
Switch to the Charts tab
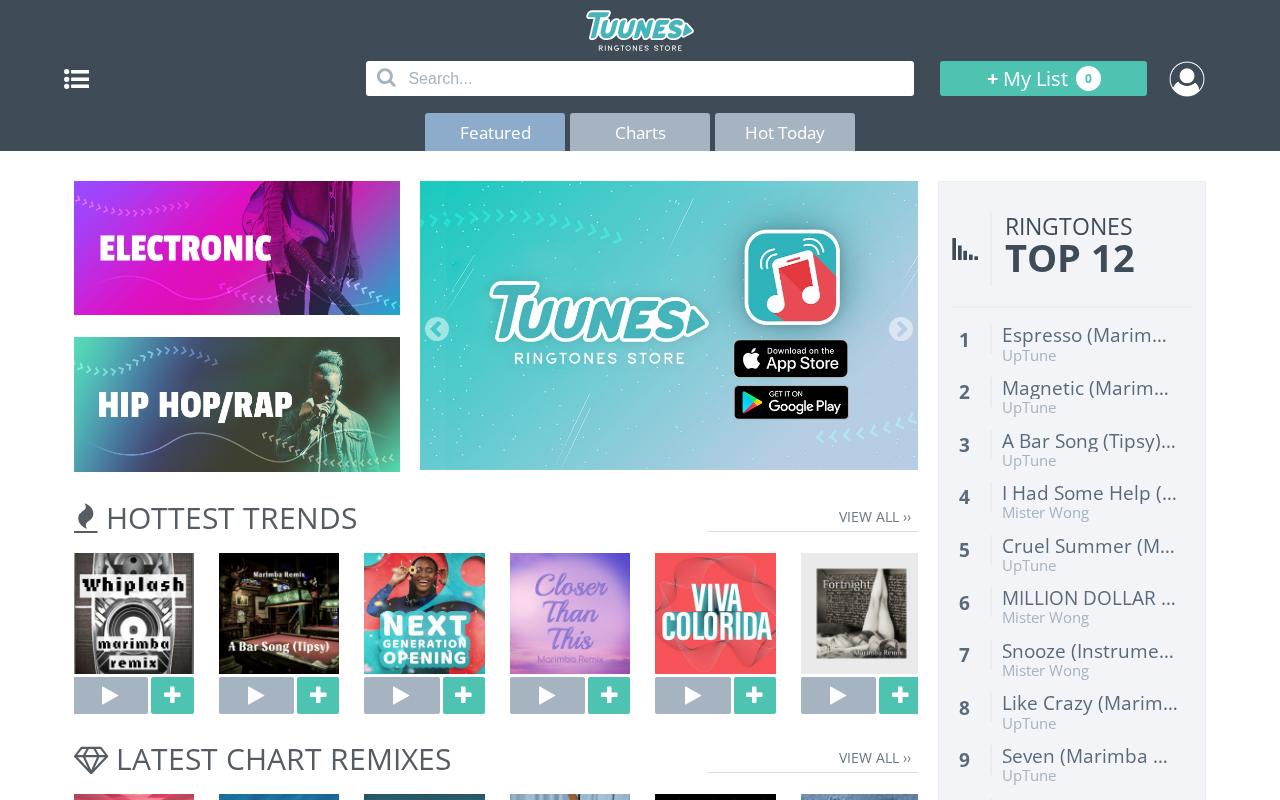640,132
